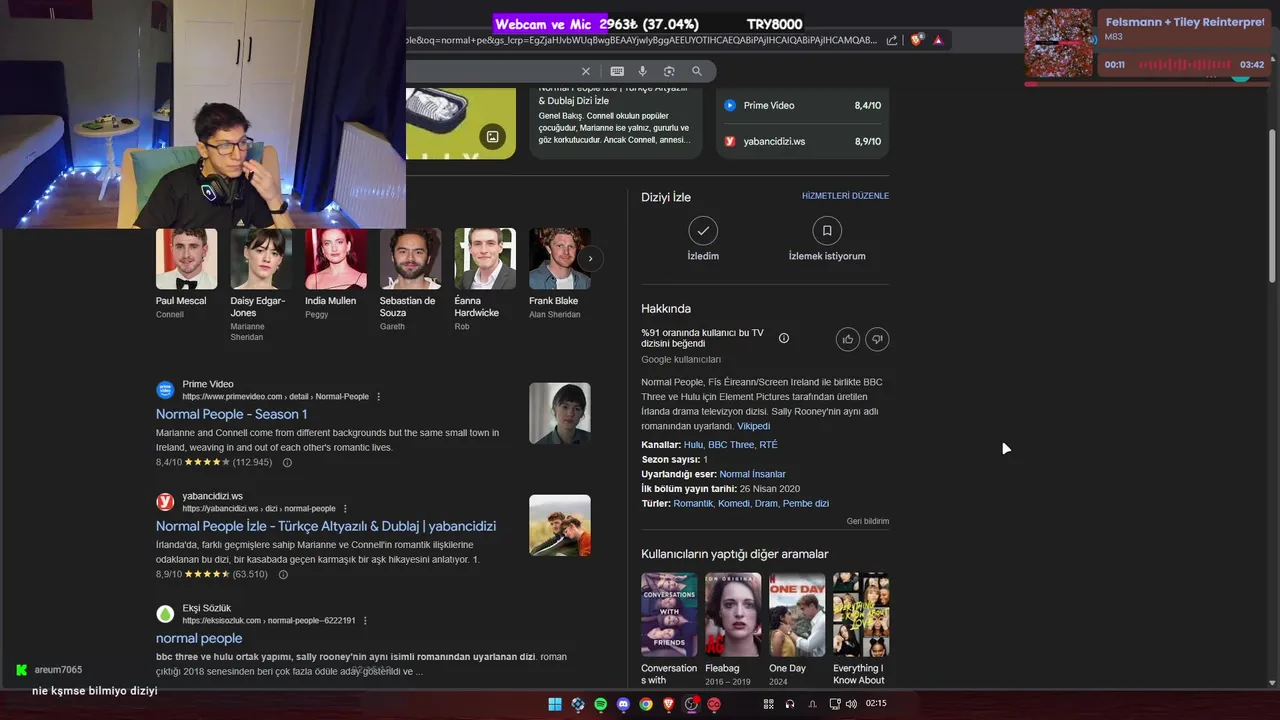Open Discord from the taskbar
This screenshot has width=1280, height=720.
pos(624,704)
